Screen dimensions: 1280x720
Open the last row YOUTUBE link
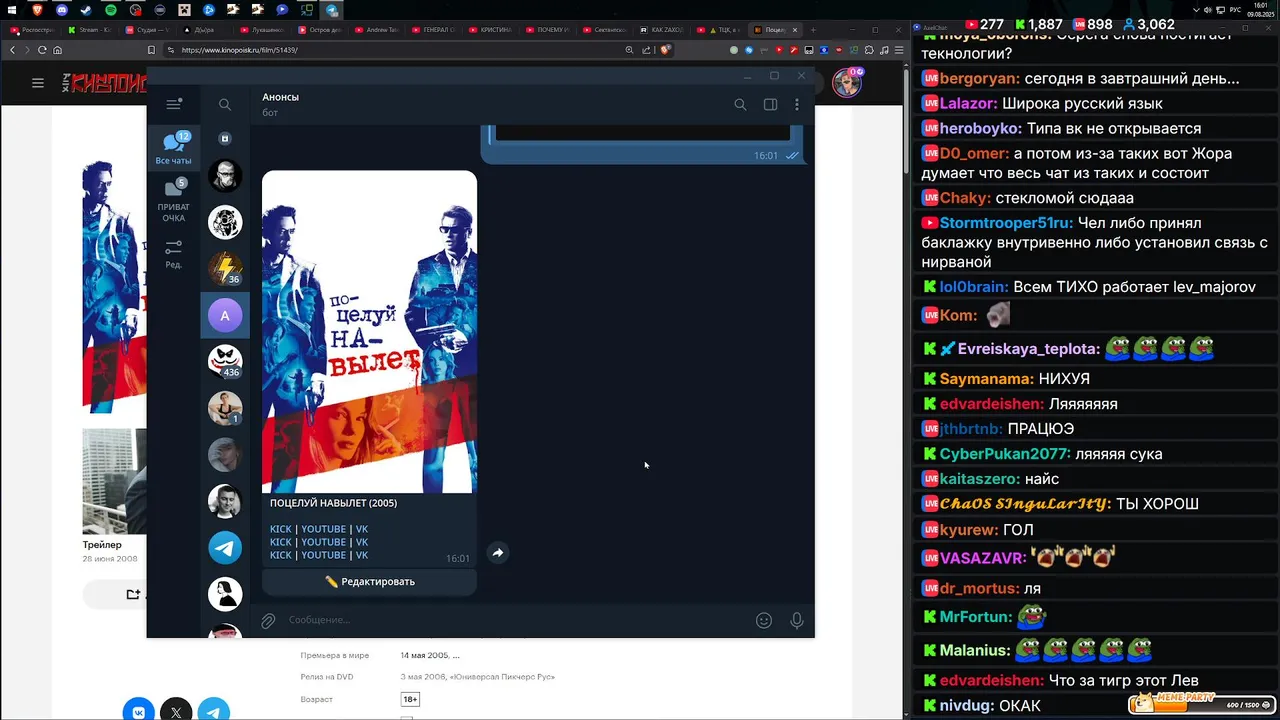point(323,555)
